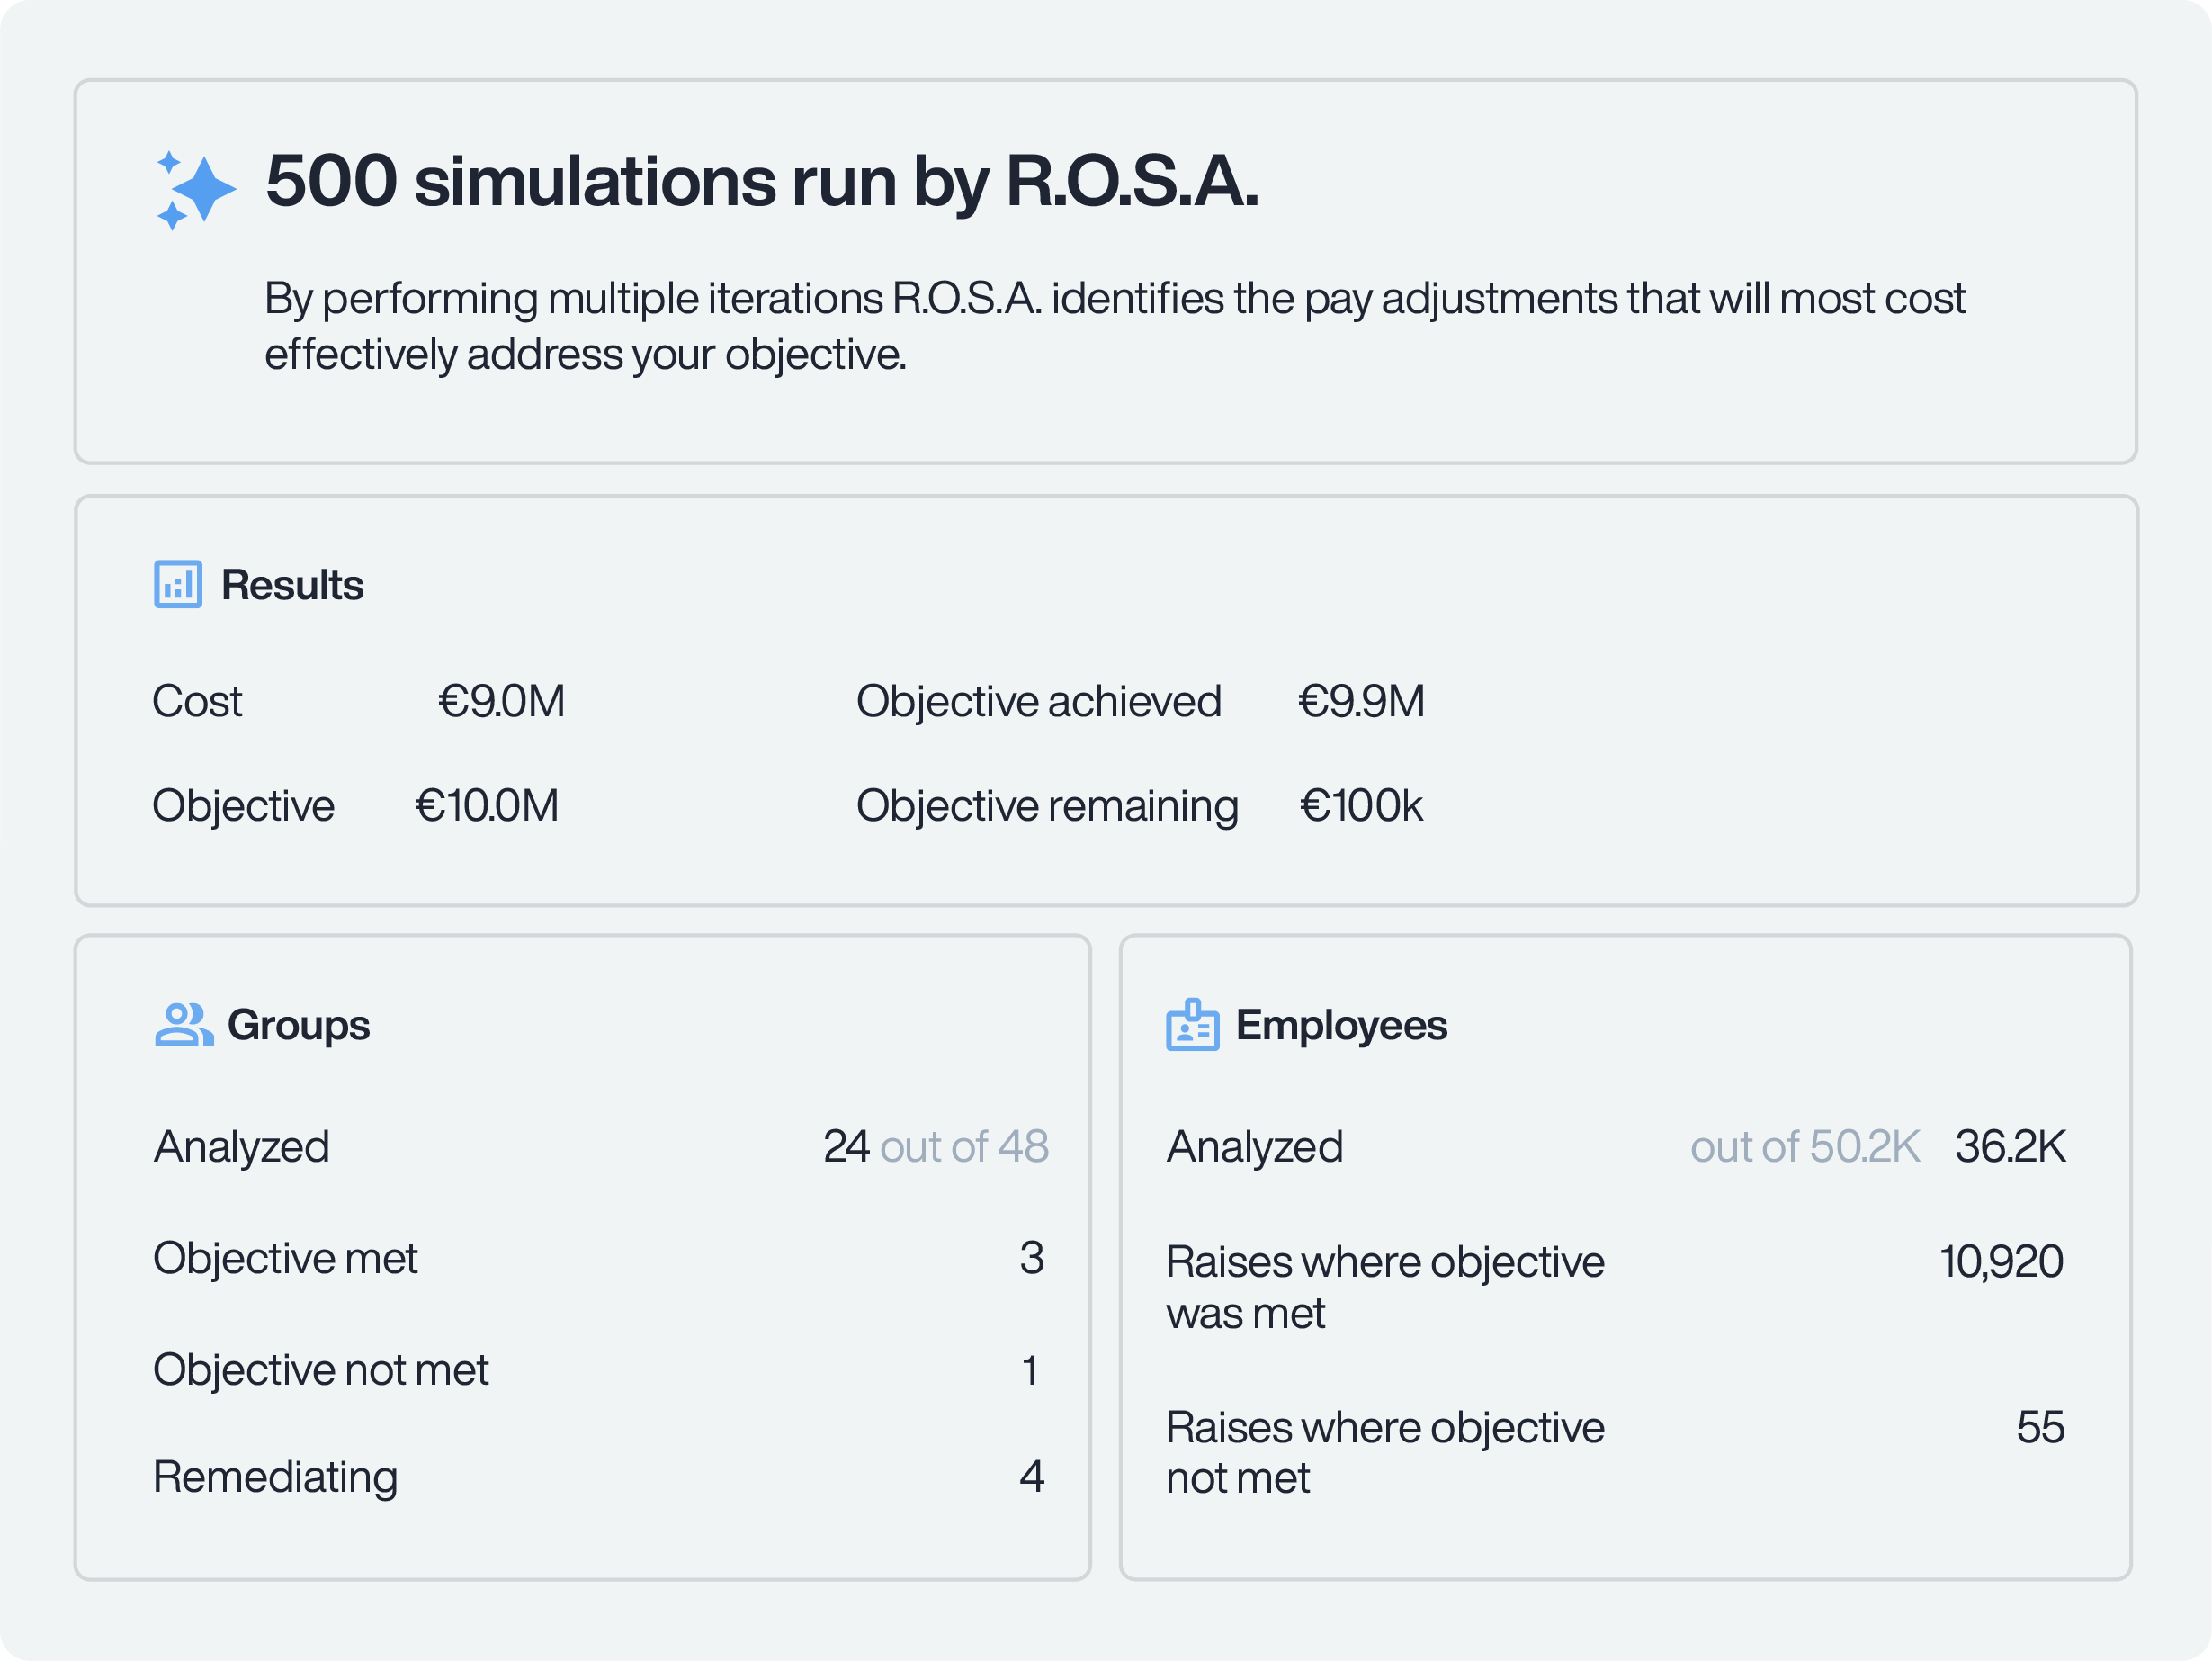Click the blue sparkle stars icon
2212x1661 pixels.
tap(196, 190)
